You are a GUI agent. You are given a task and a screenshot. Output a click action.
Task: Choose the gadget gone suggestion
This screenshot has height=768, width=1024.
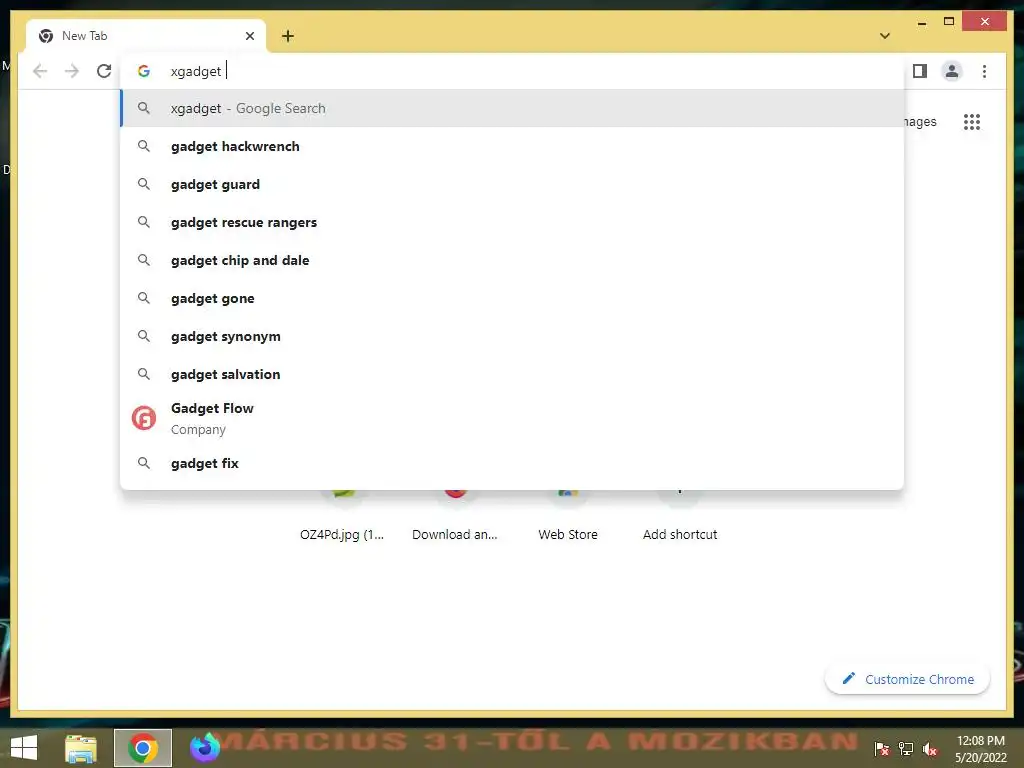(512, 298)
